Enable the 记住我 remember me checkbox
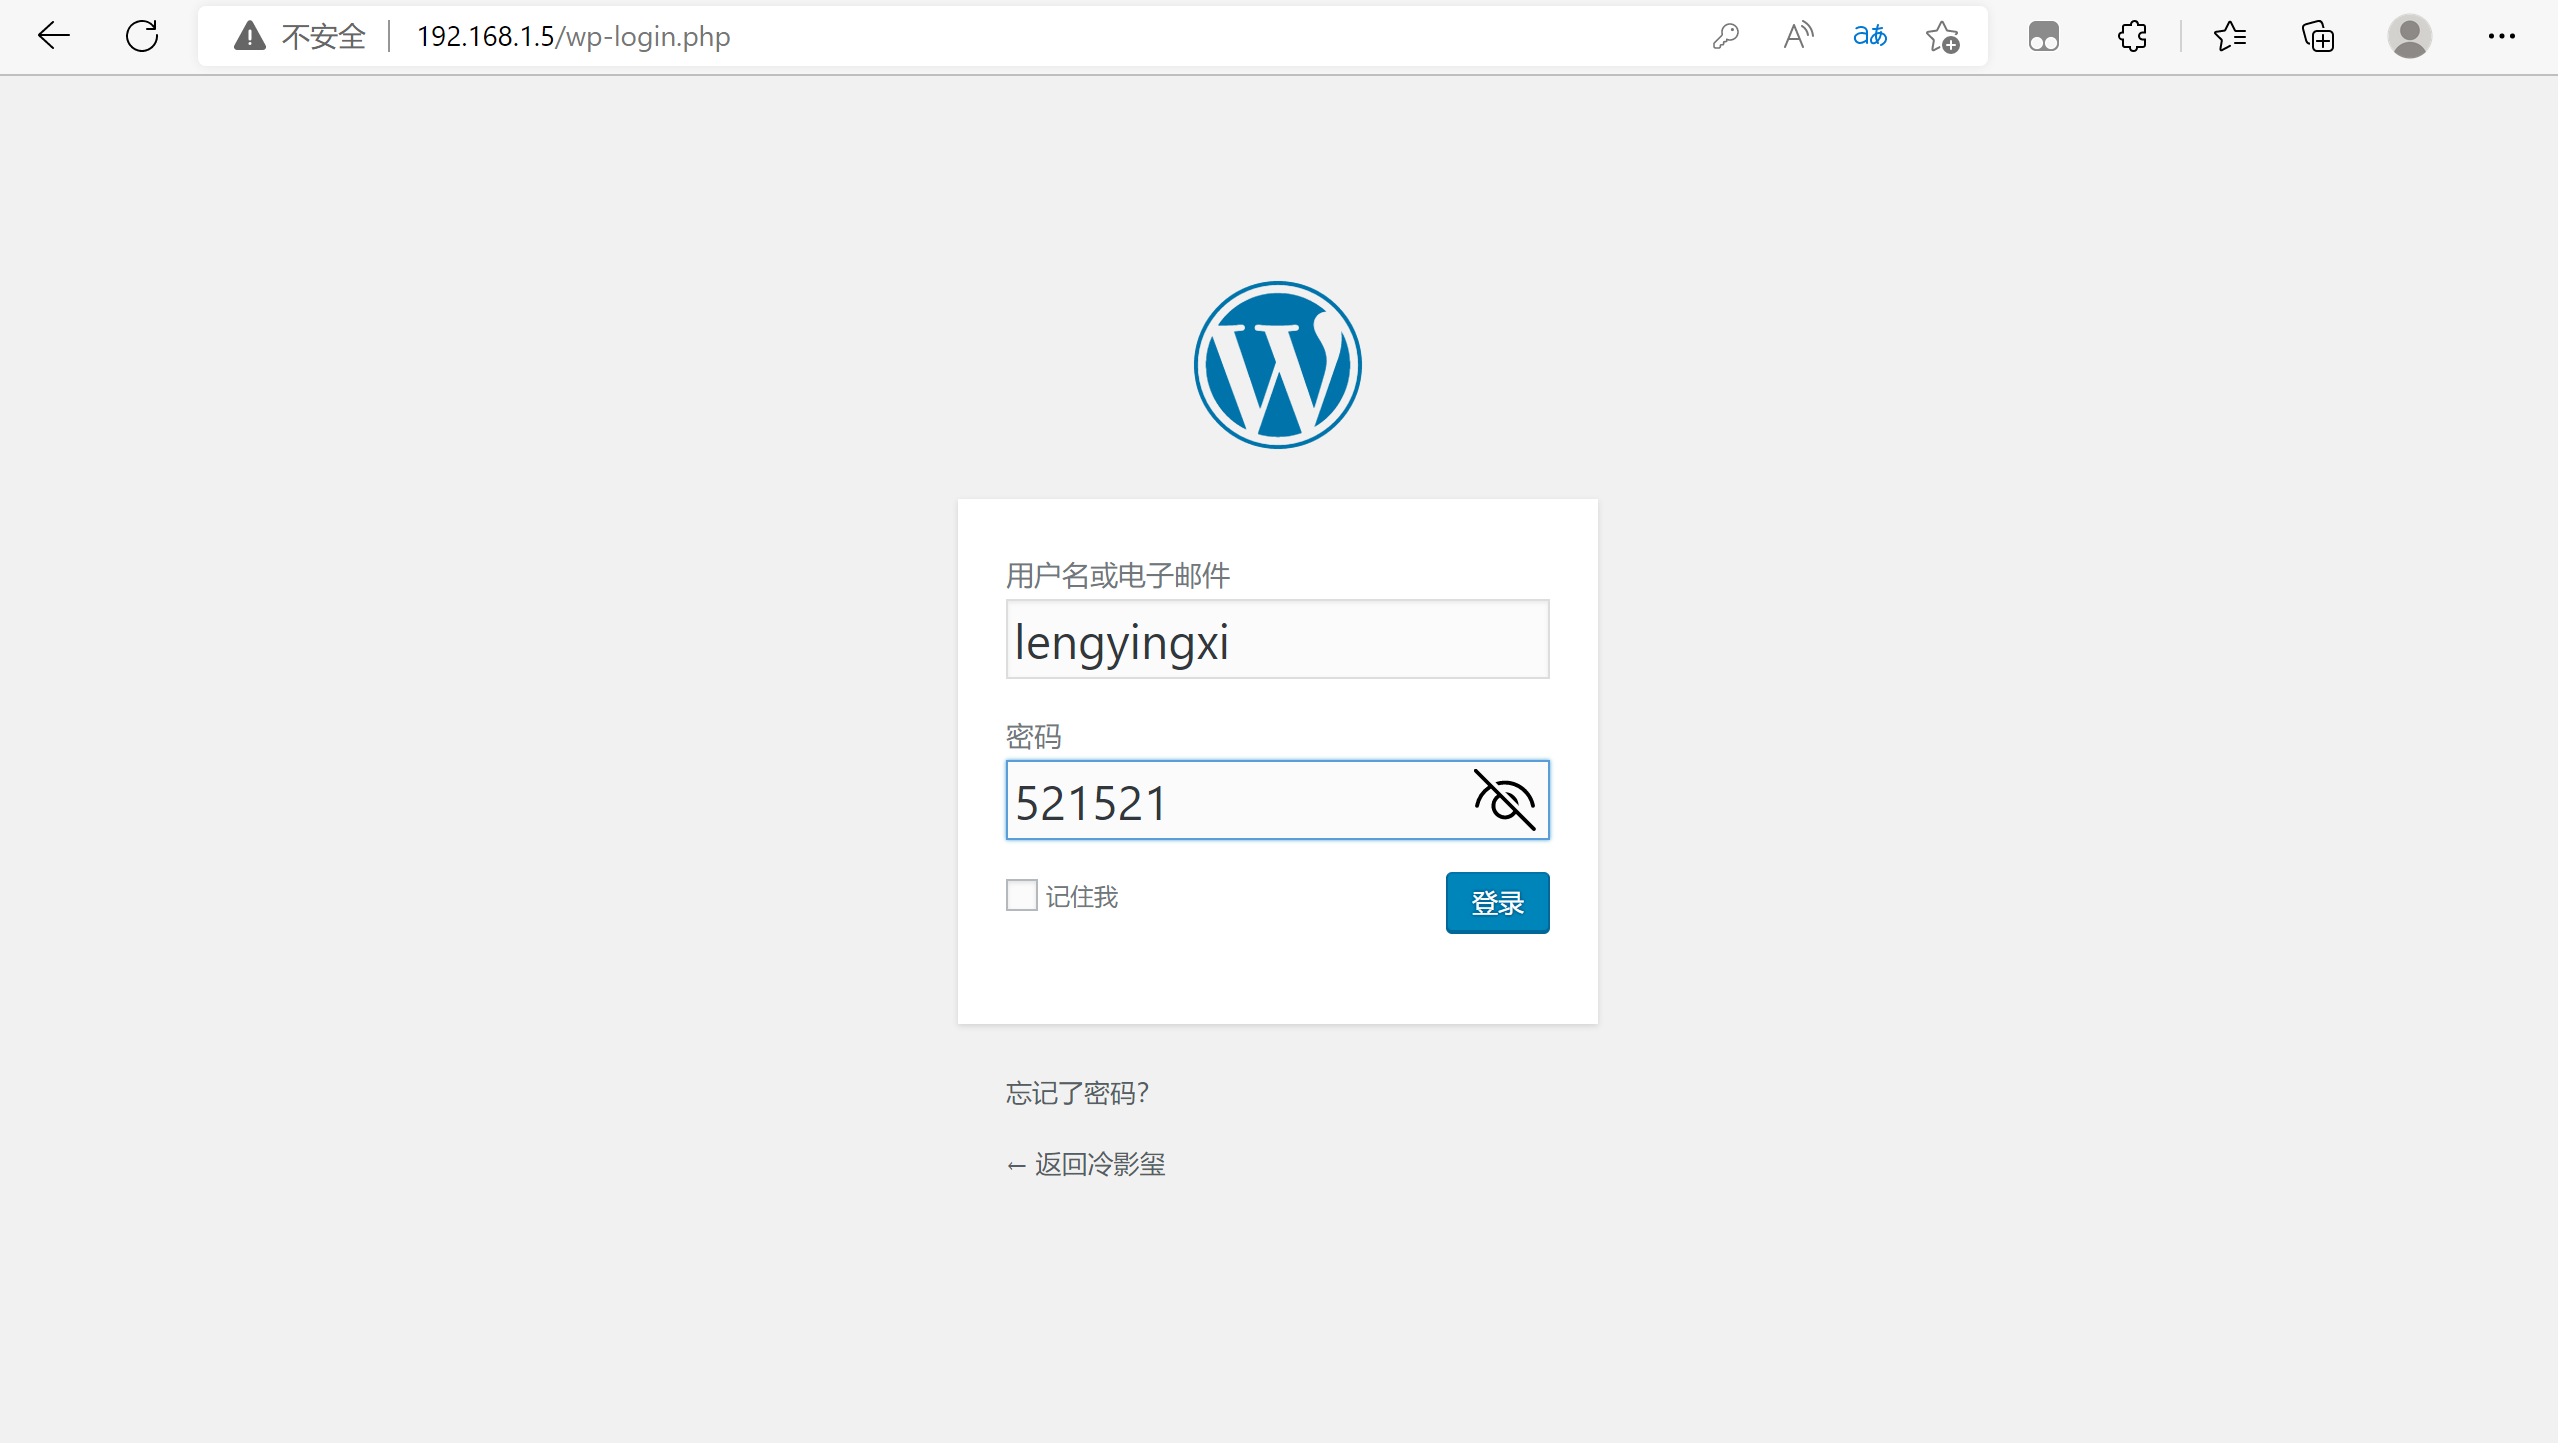 point(1019,896)
